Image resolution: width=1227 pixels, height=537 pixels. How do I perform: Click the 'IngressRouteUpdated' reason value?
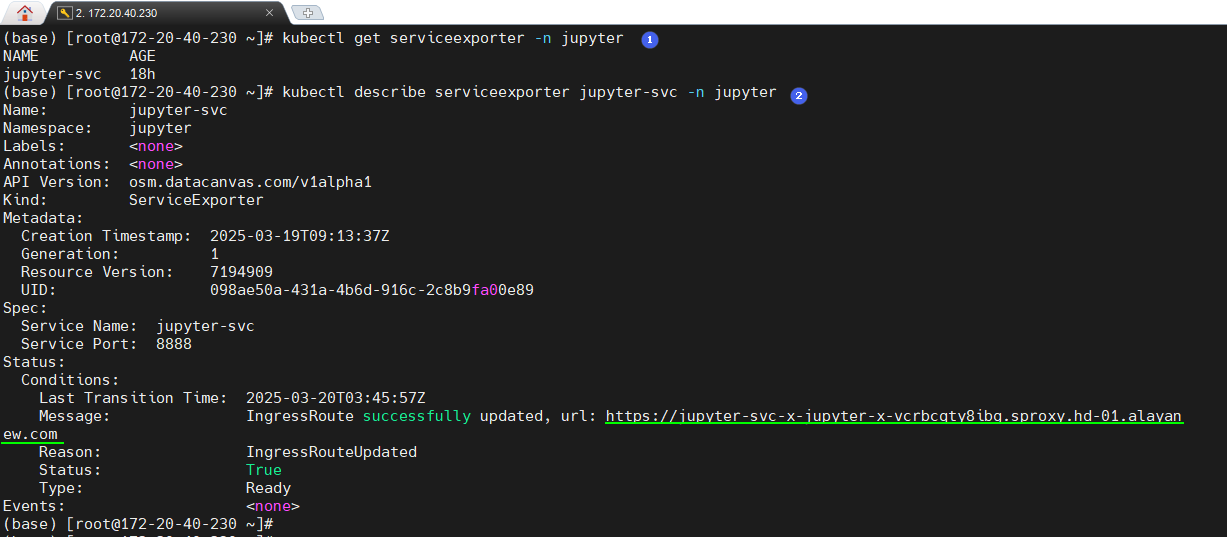coord(331,452)
